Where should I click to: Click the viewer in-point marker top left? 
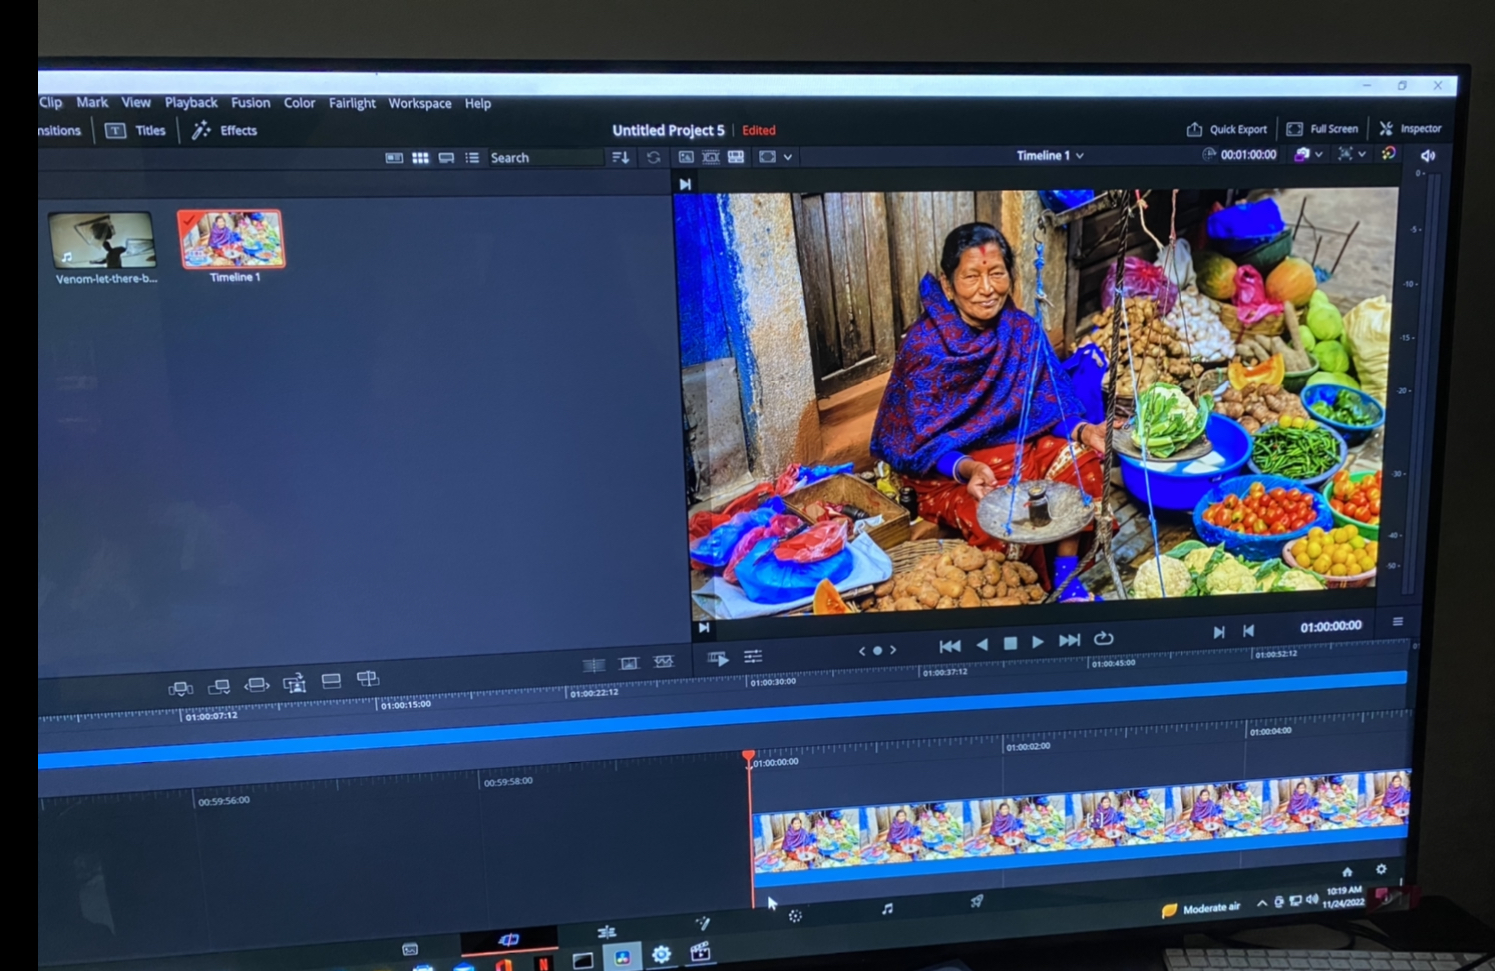(x=685, y=184)
